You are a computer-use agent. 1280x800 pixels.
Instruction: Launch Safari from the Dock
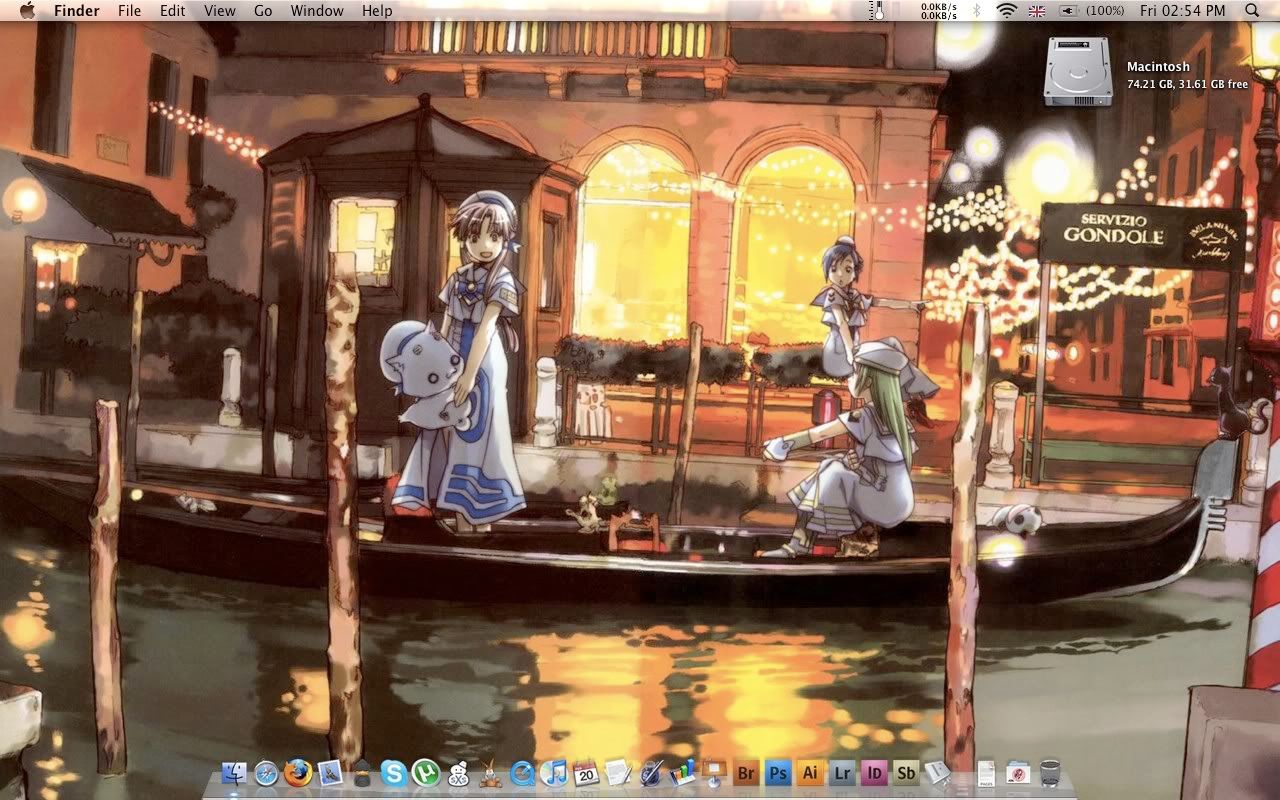266,773
